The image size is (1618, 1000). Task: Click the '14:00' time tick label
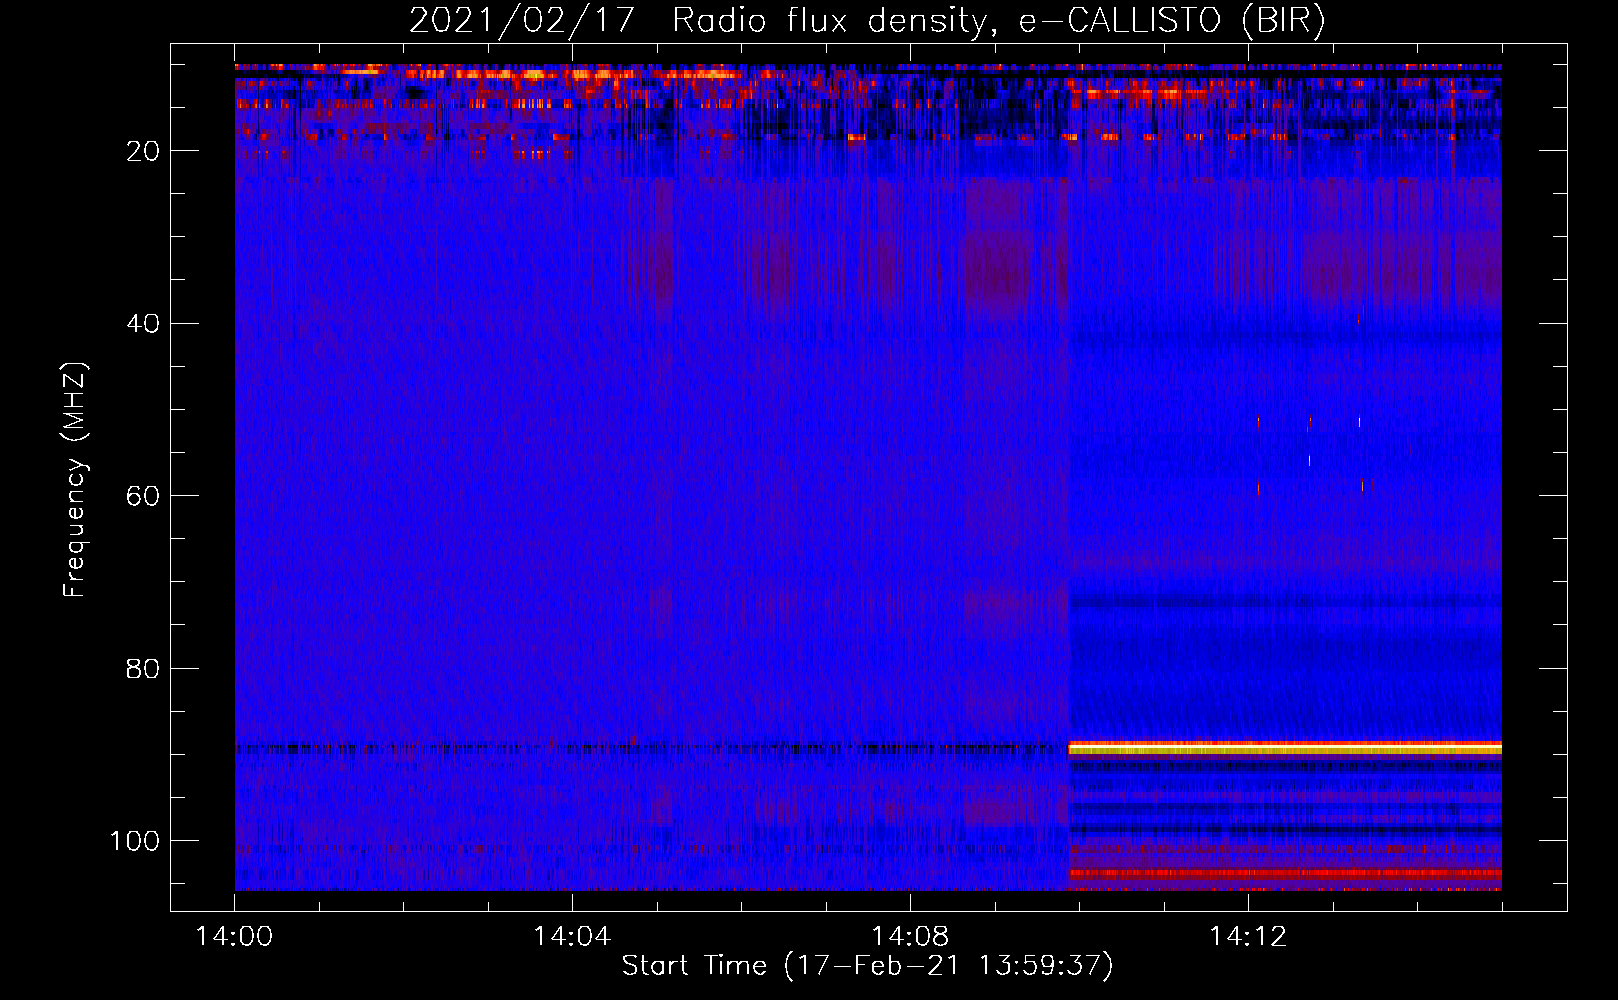[x=235, y=937]
